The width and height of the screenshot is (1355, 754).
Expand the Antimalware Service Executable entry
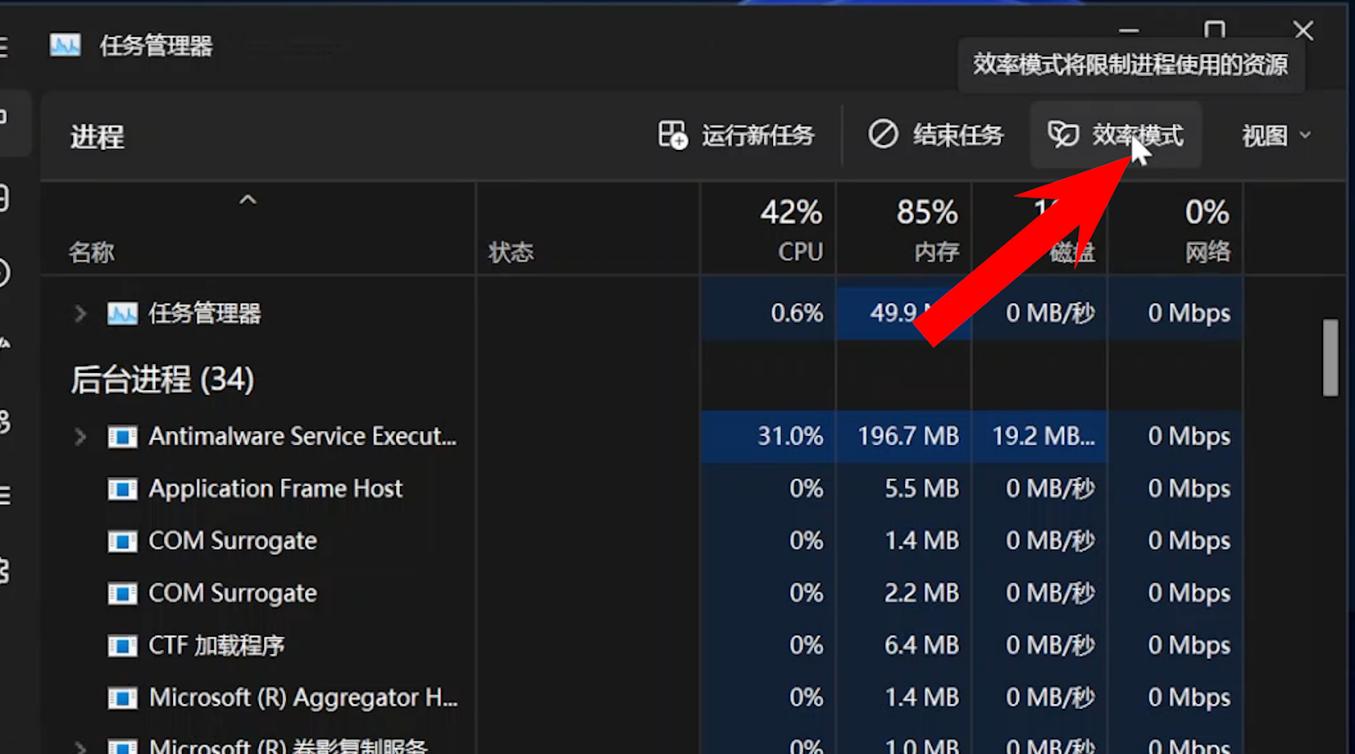point(80,436)
